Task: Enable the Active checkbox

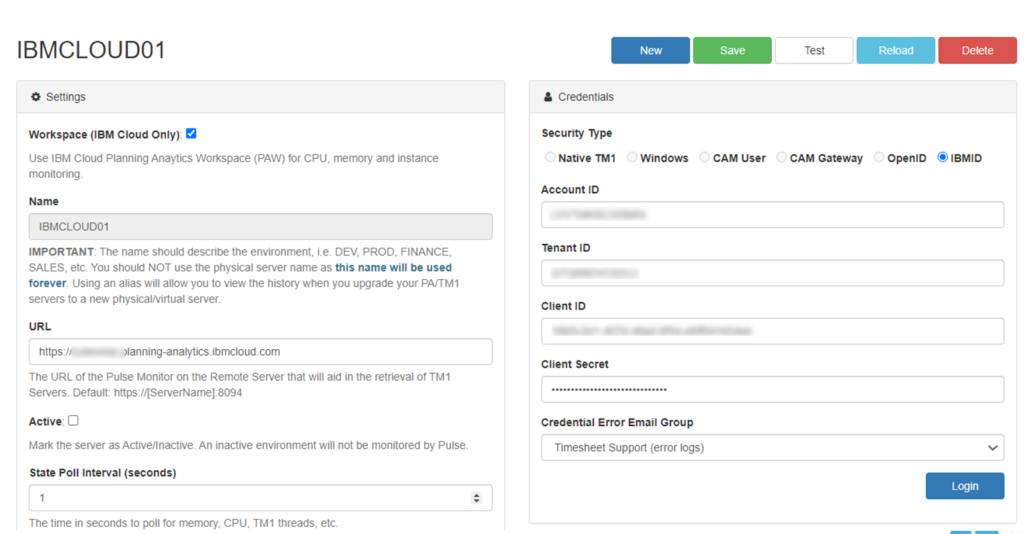Action: (x=73, y=421)
